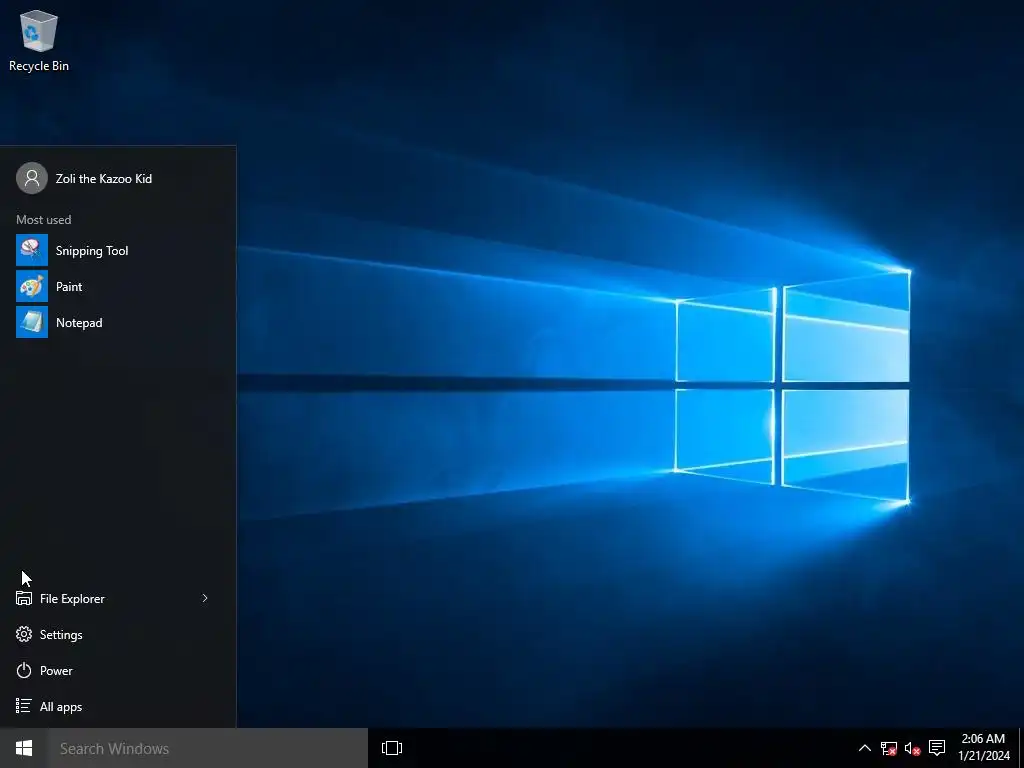
Task: Open Action Center notifications icon
Action: 937,748
